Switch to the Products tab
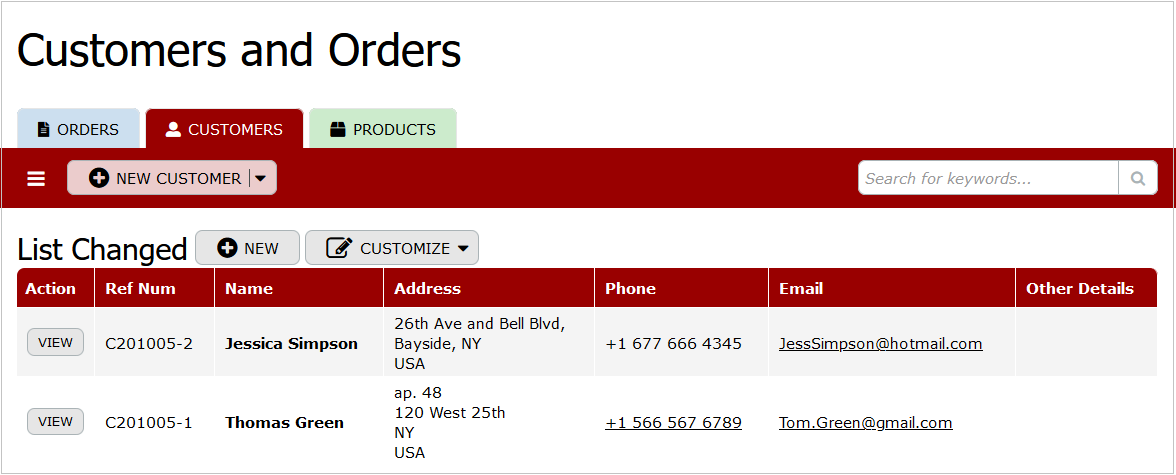 383,130
